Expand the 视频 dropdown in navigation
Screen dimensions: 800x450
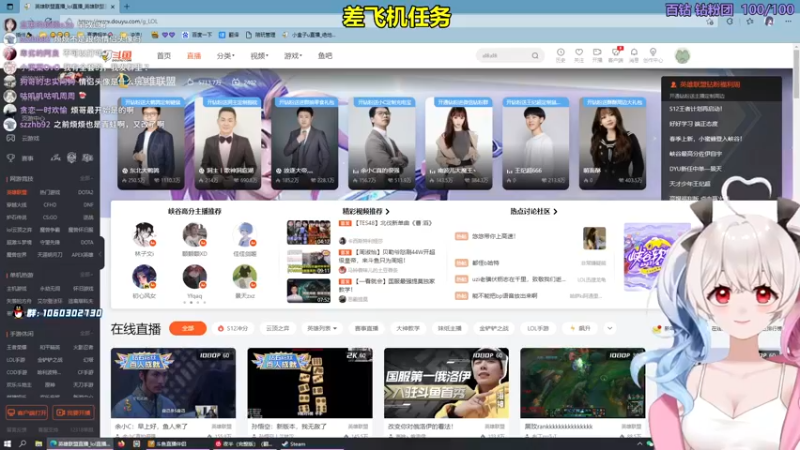click(259, 56)
